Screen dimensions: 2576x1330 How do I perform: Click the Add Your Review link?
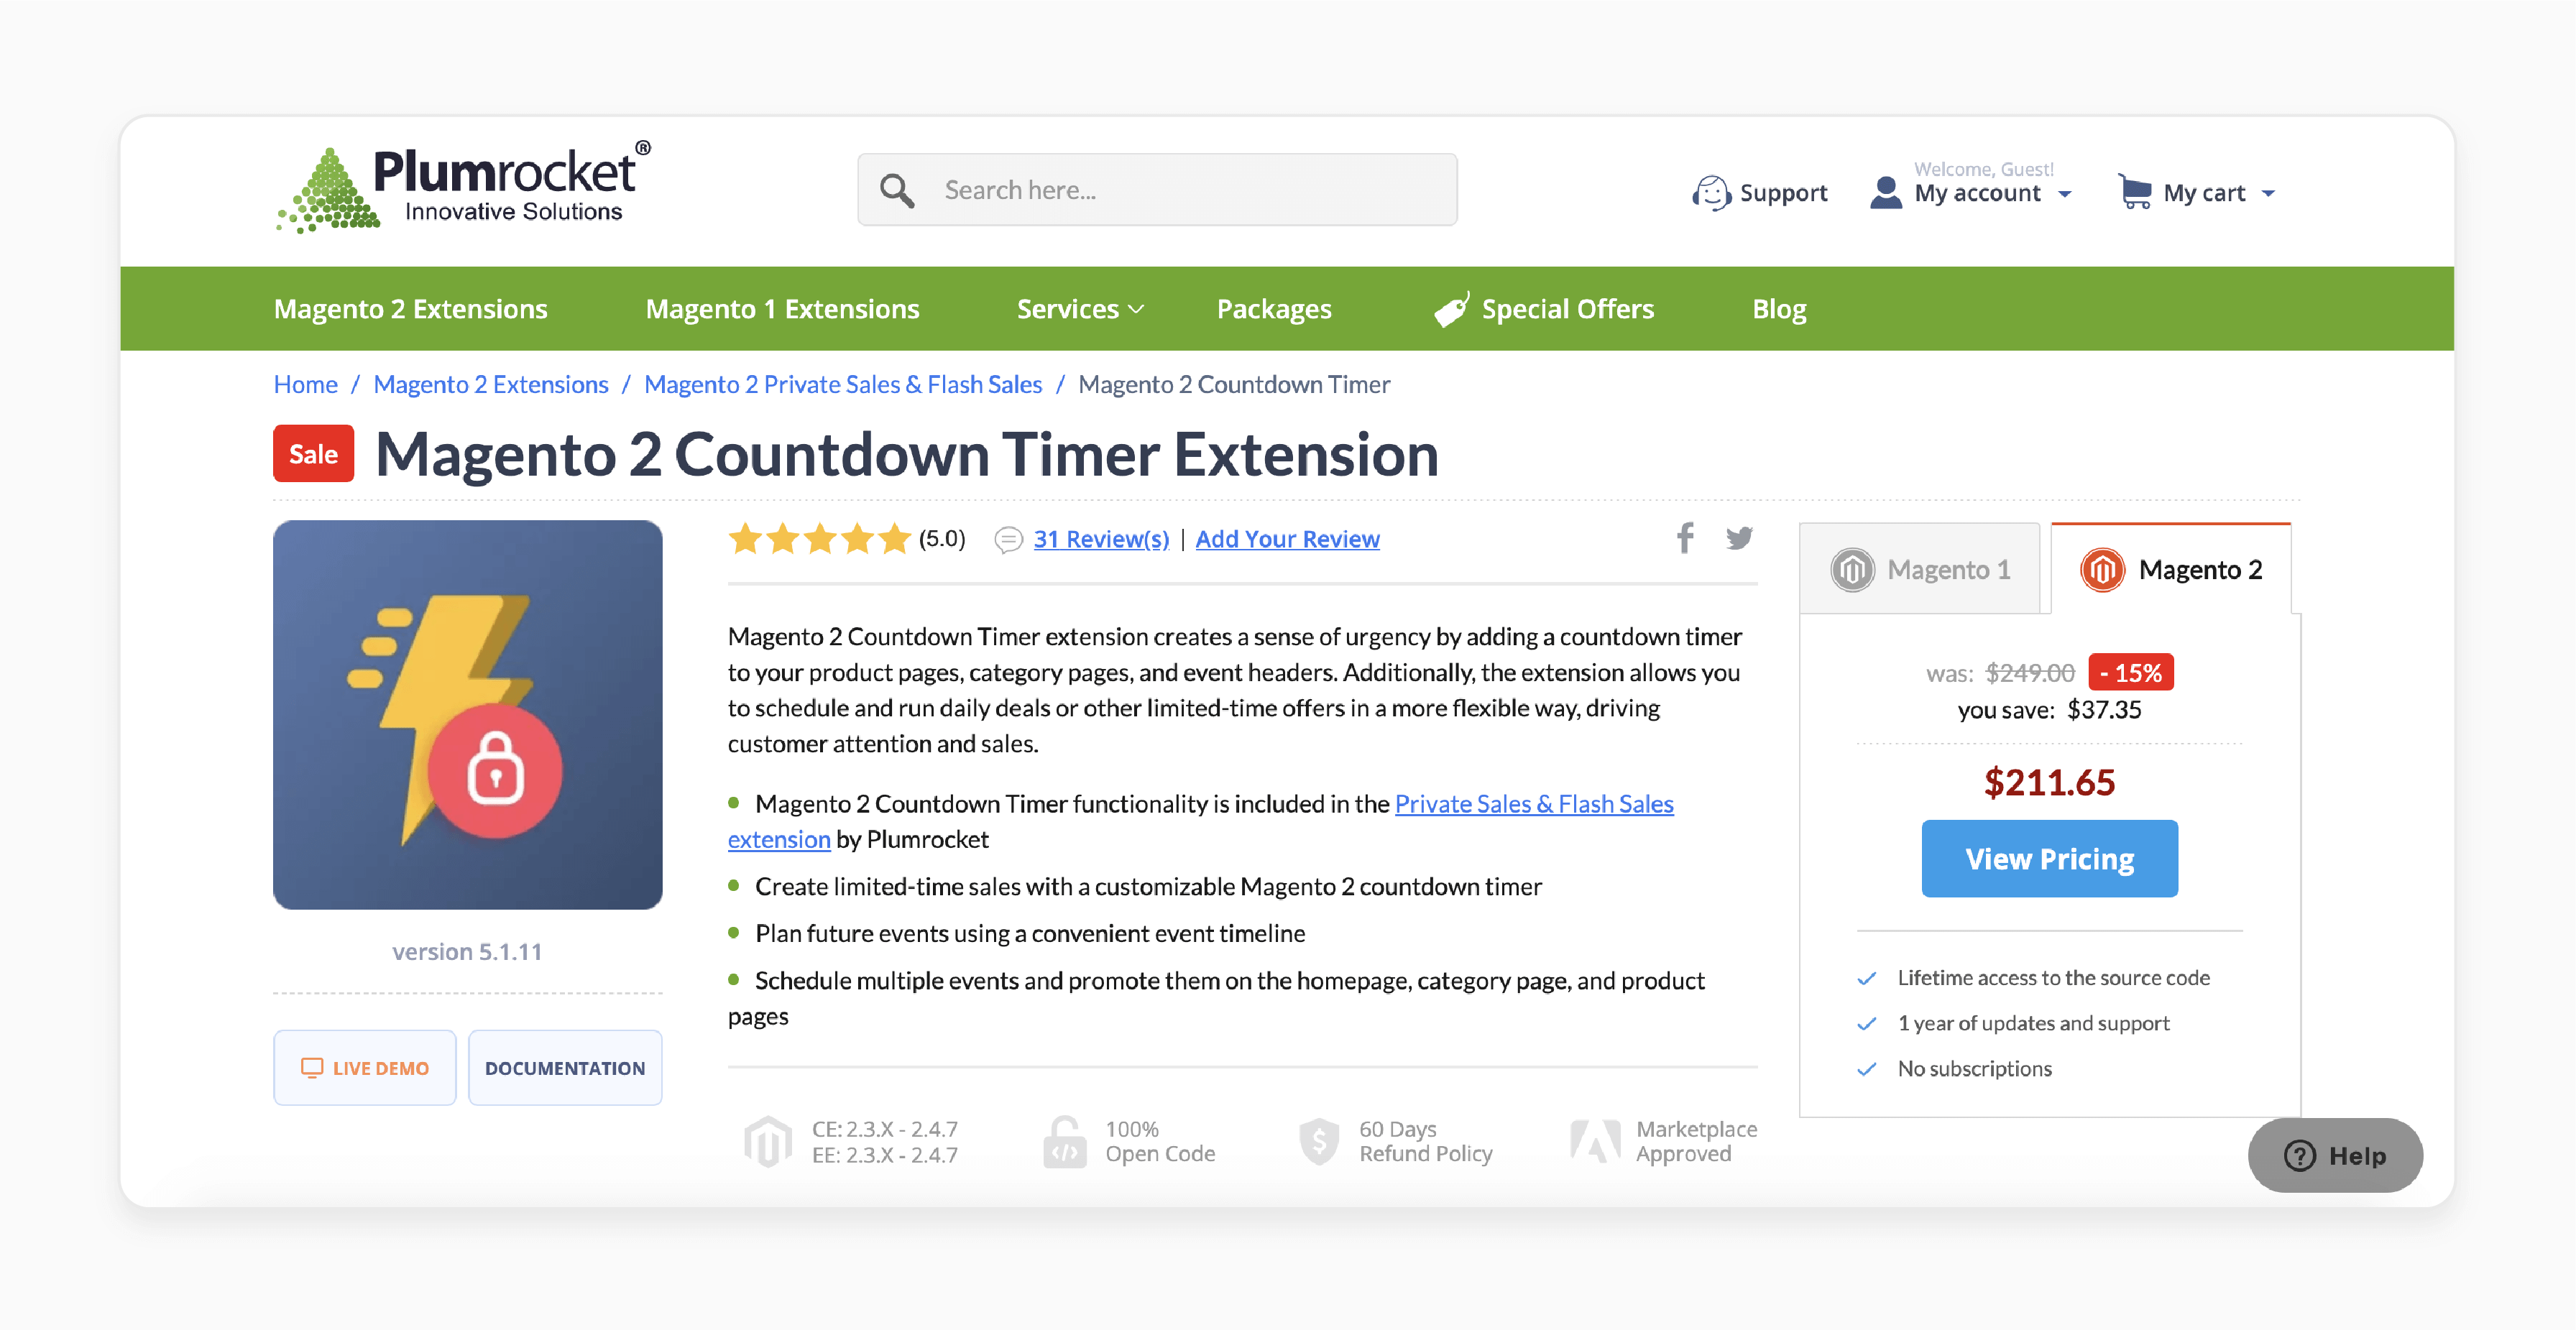tap(1288, 537)
